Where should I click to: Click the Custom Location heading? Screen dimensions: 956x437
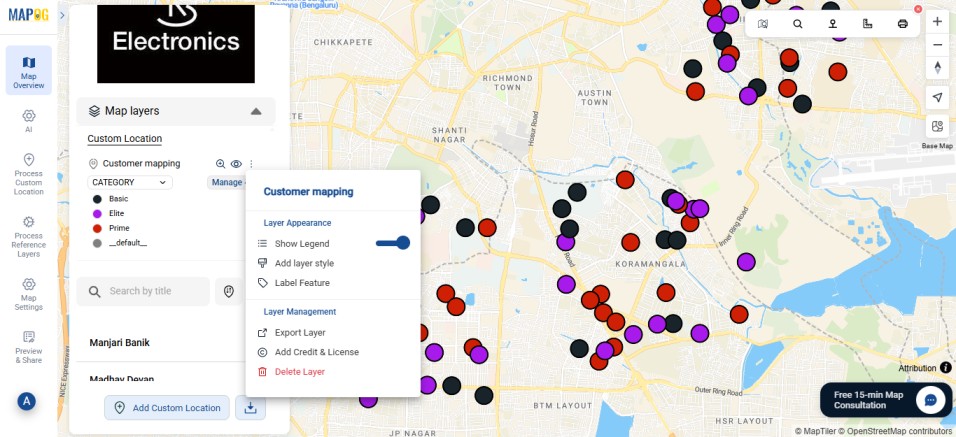coord(124,139)
